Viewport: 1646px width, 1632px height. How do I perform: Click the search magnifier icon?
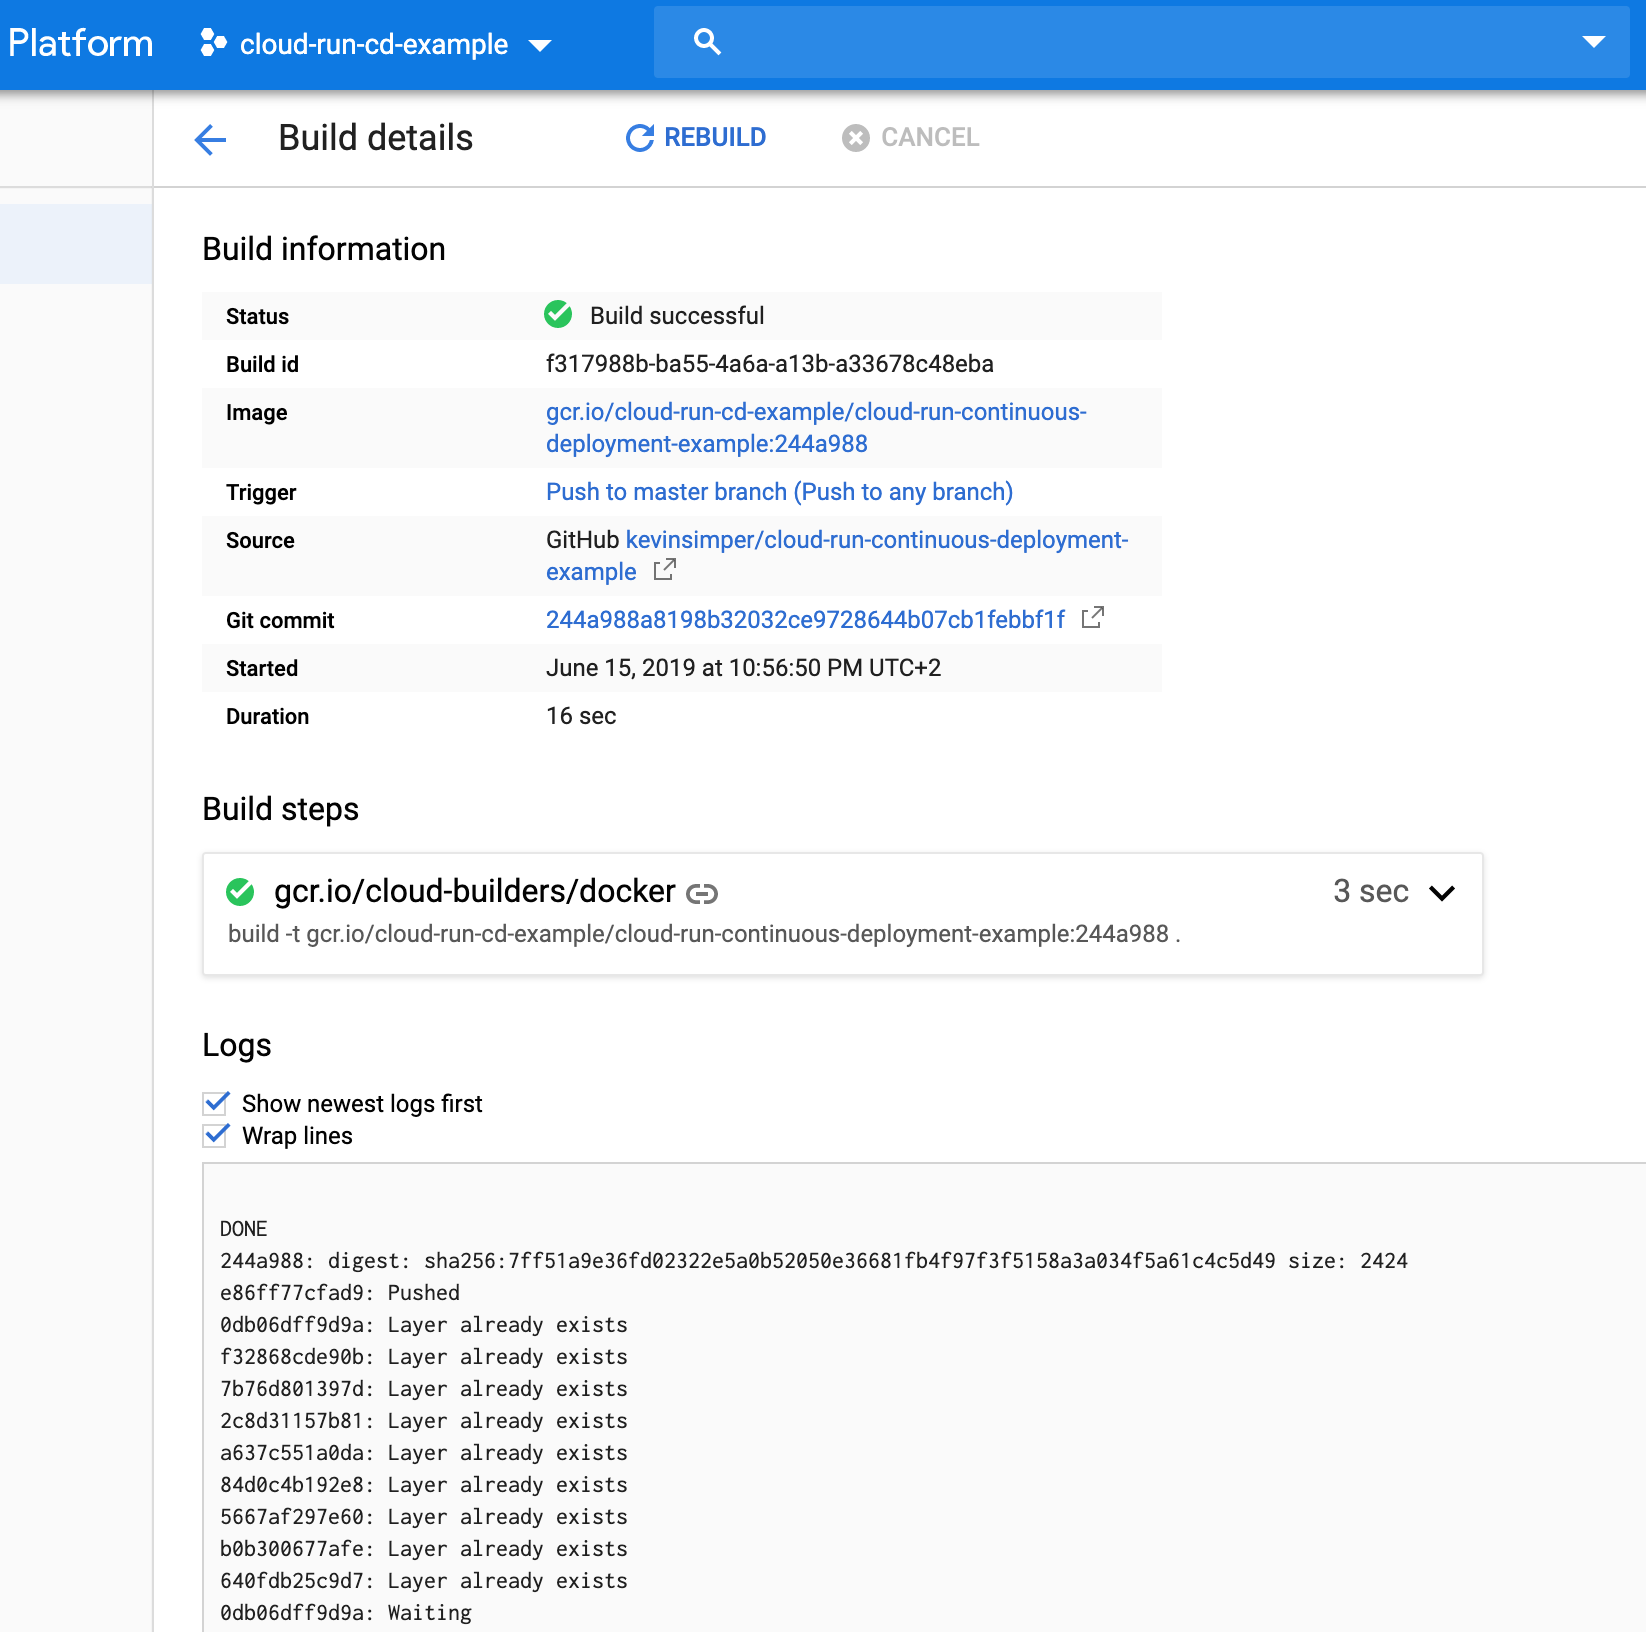click(x=707, y=42)
